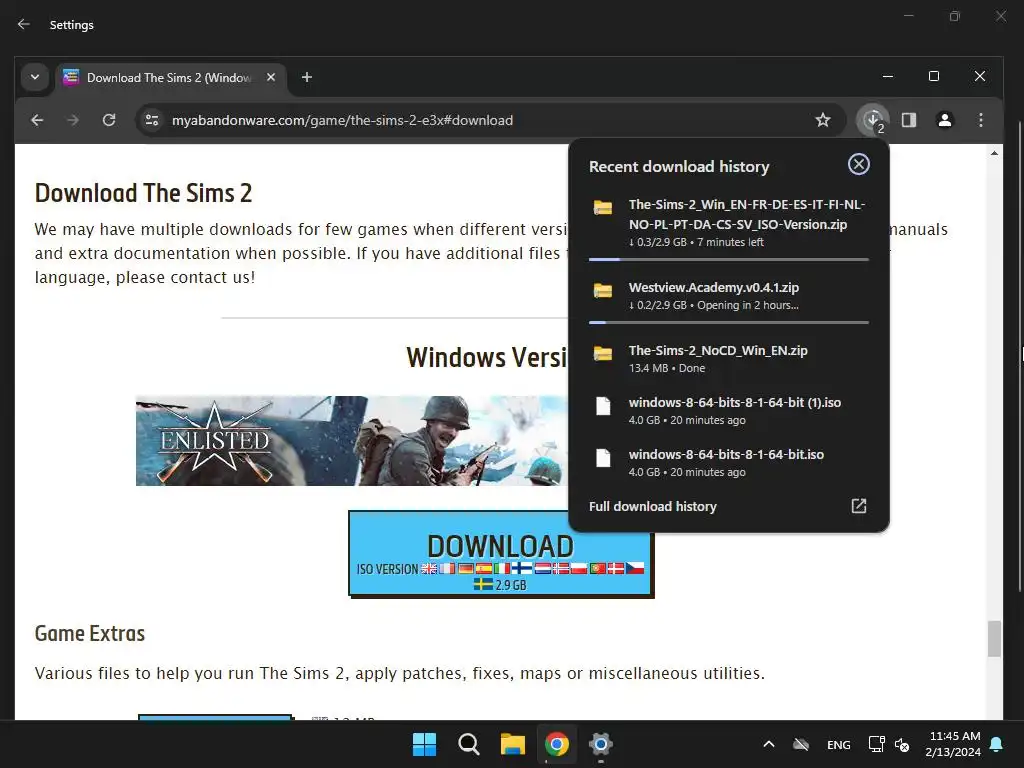Go back using the Settings back arrow

24,24
